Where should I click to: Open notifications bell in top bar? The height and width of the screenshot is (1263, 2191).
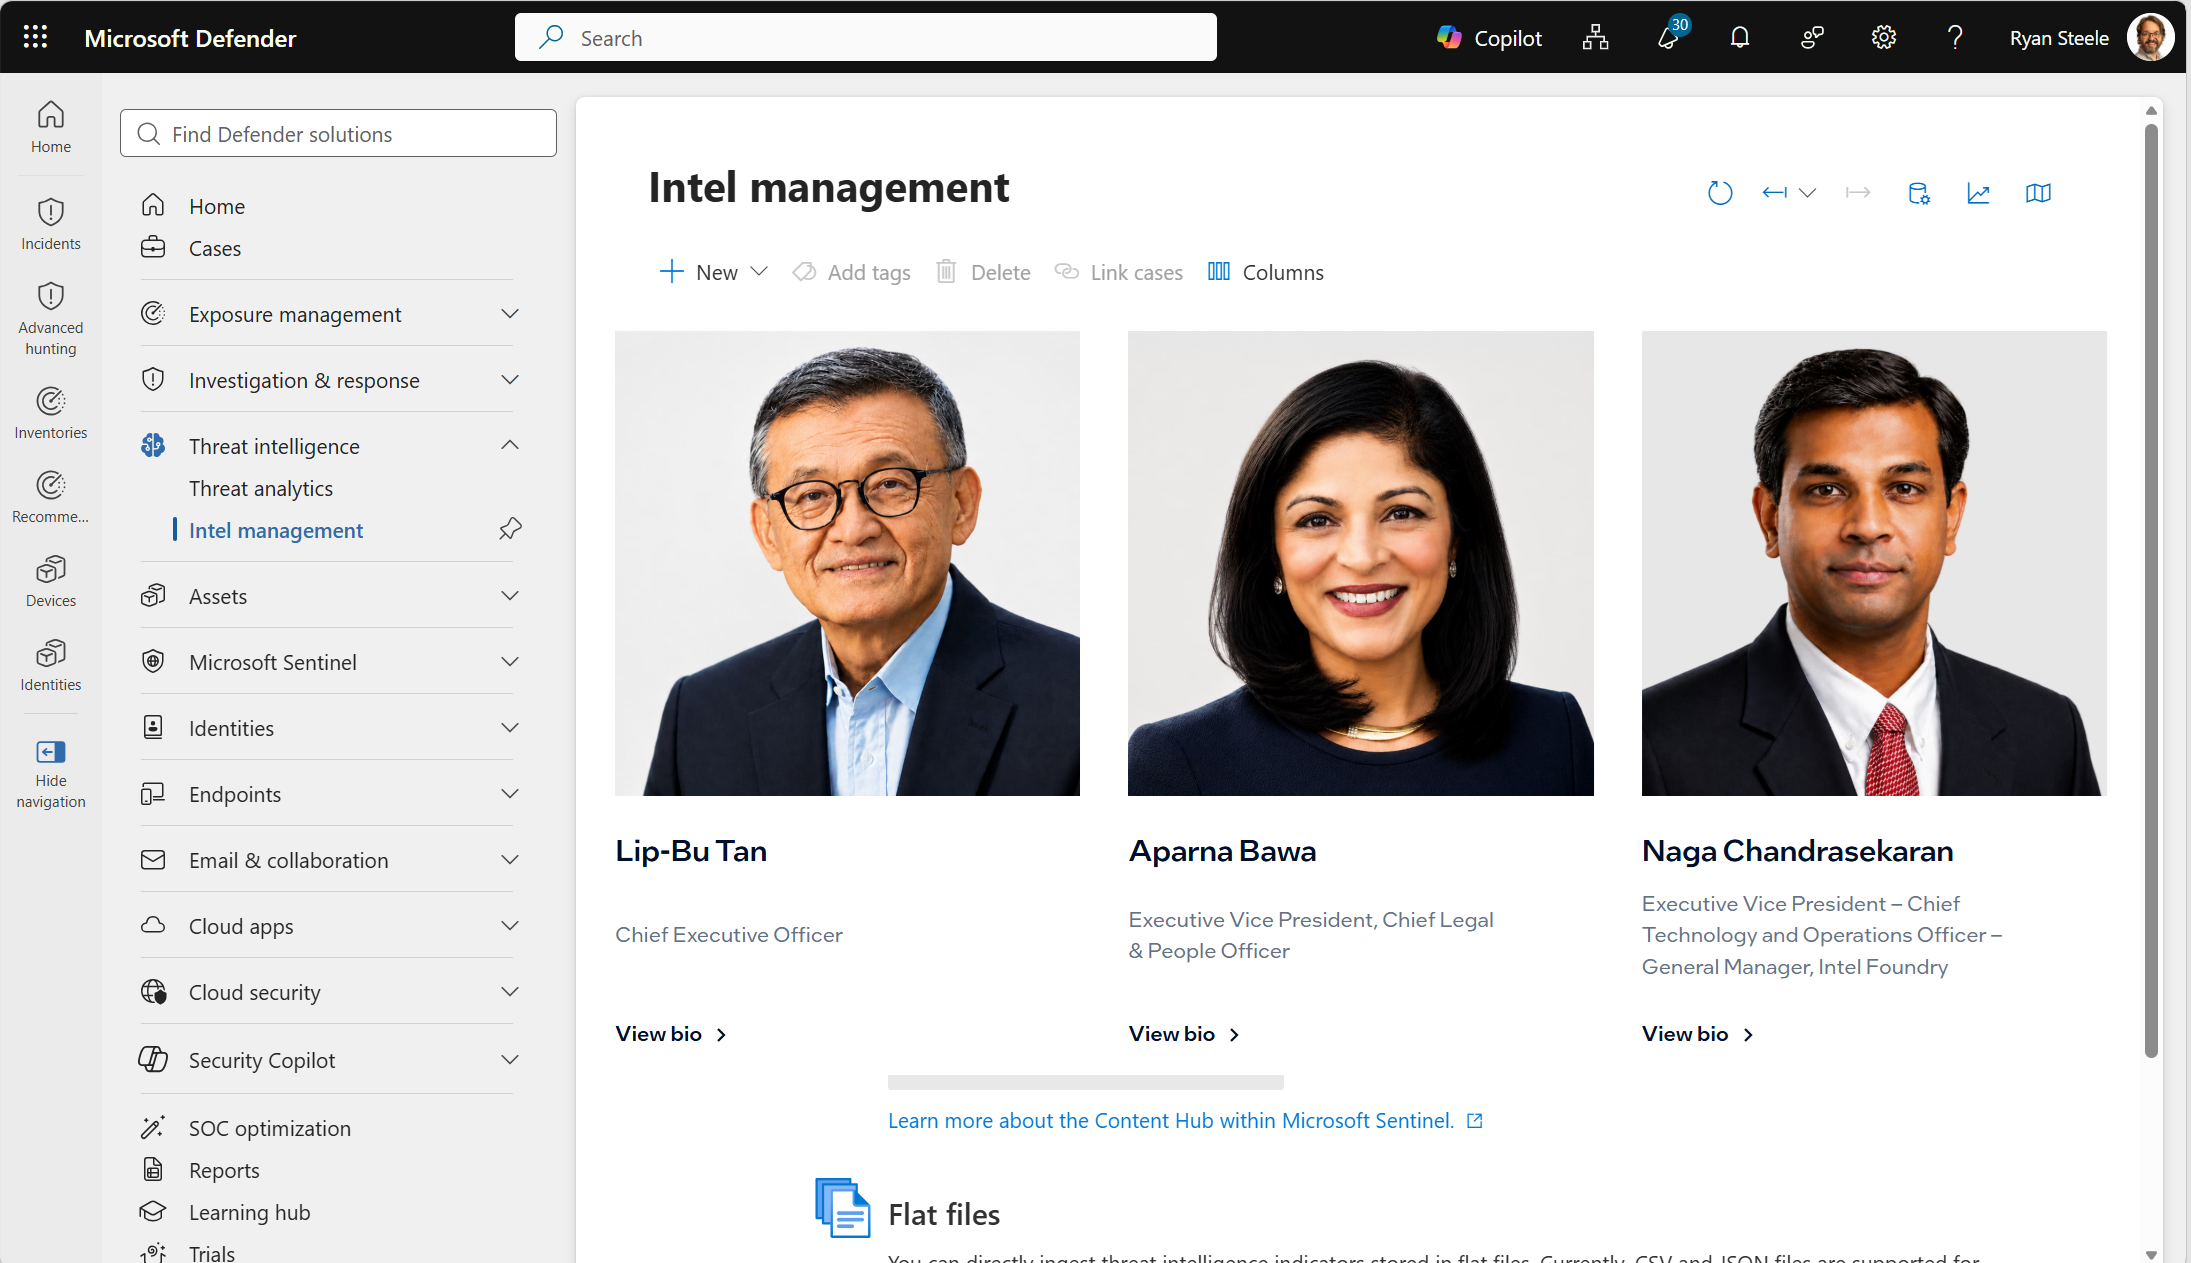pos(1739,38)
